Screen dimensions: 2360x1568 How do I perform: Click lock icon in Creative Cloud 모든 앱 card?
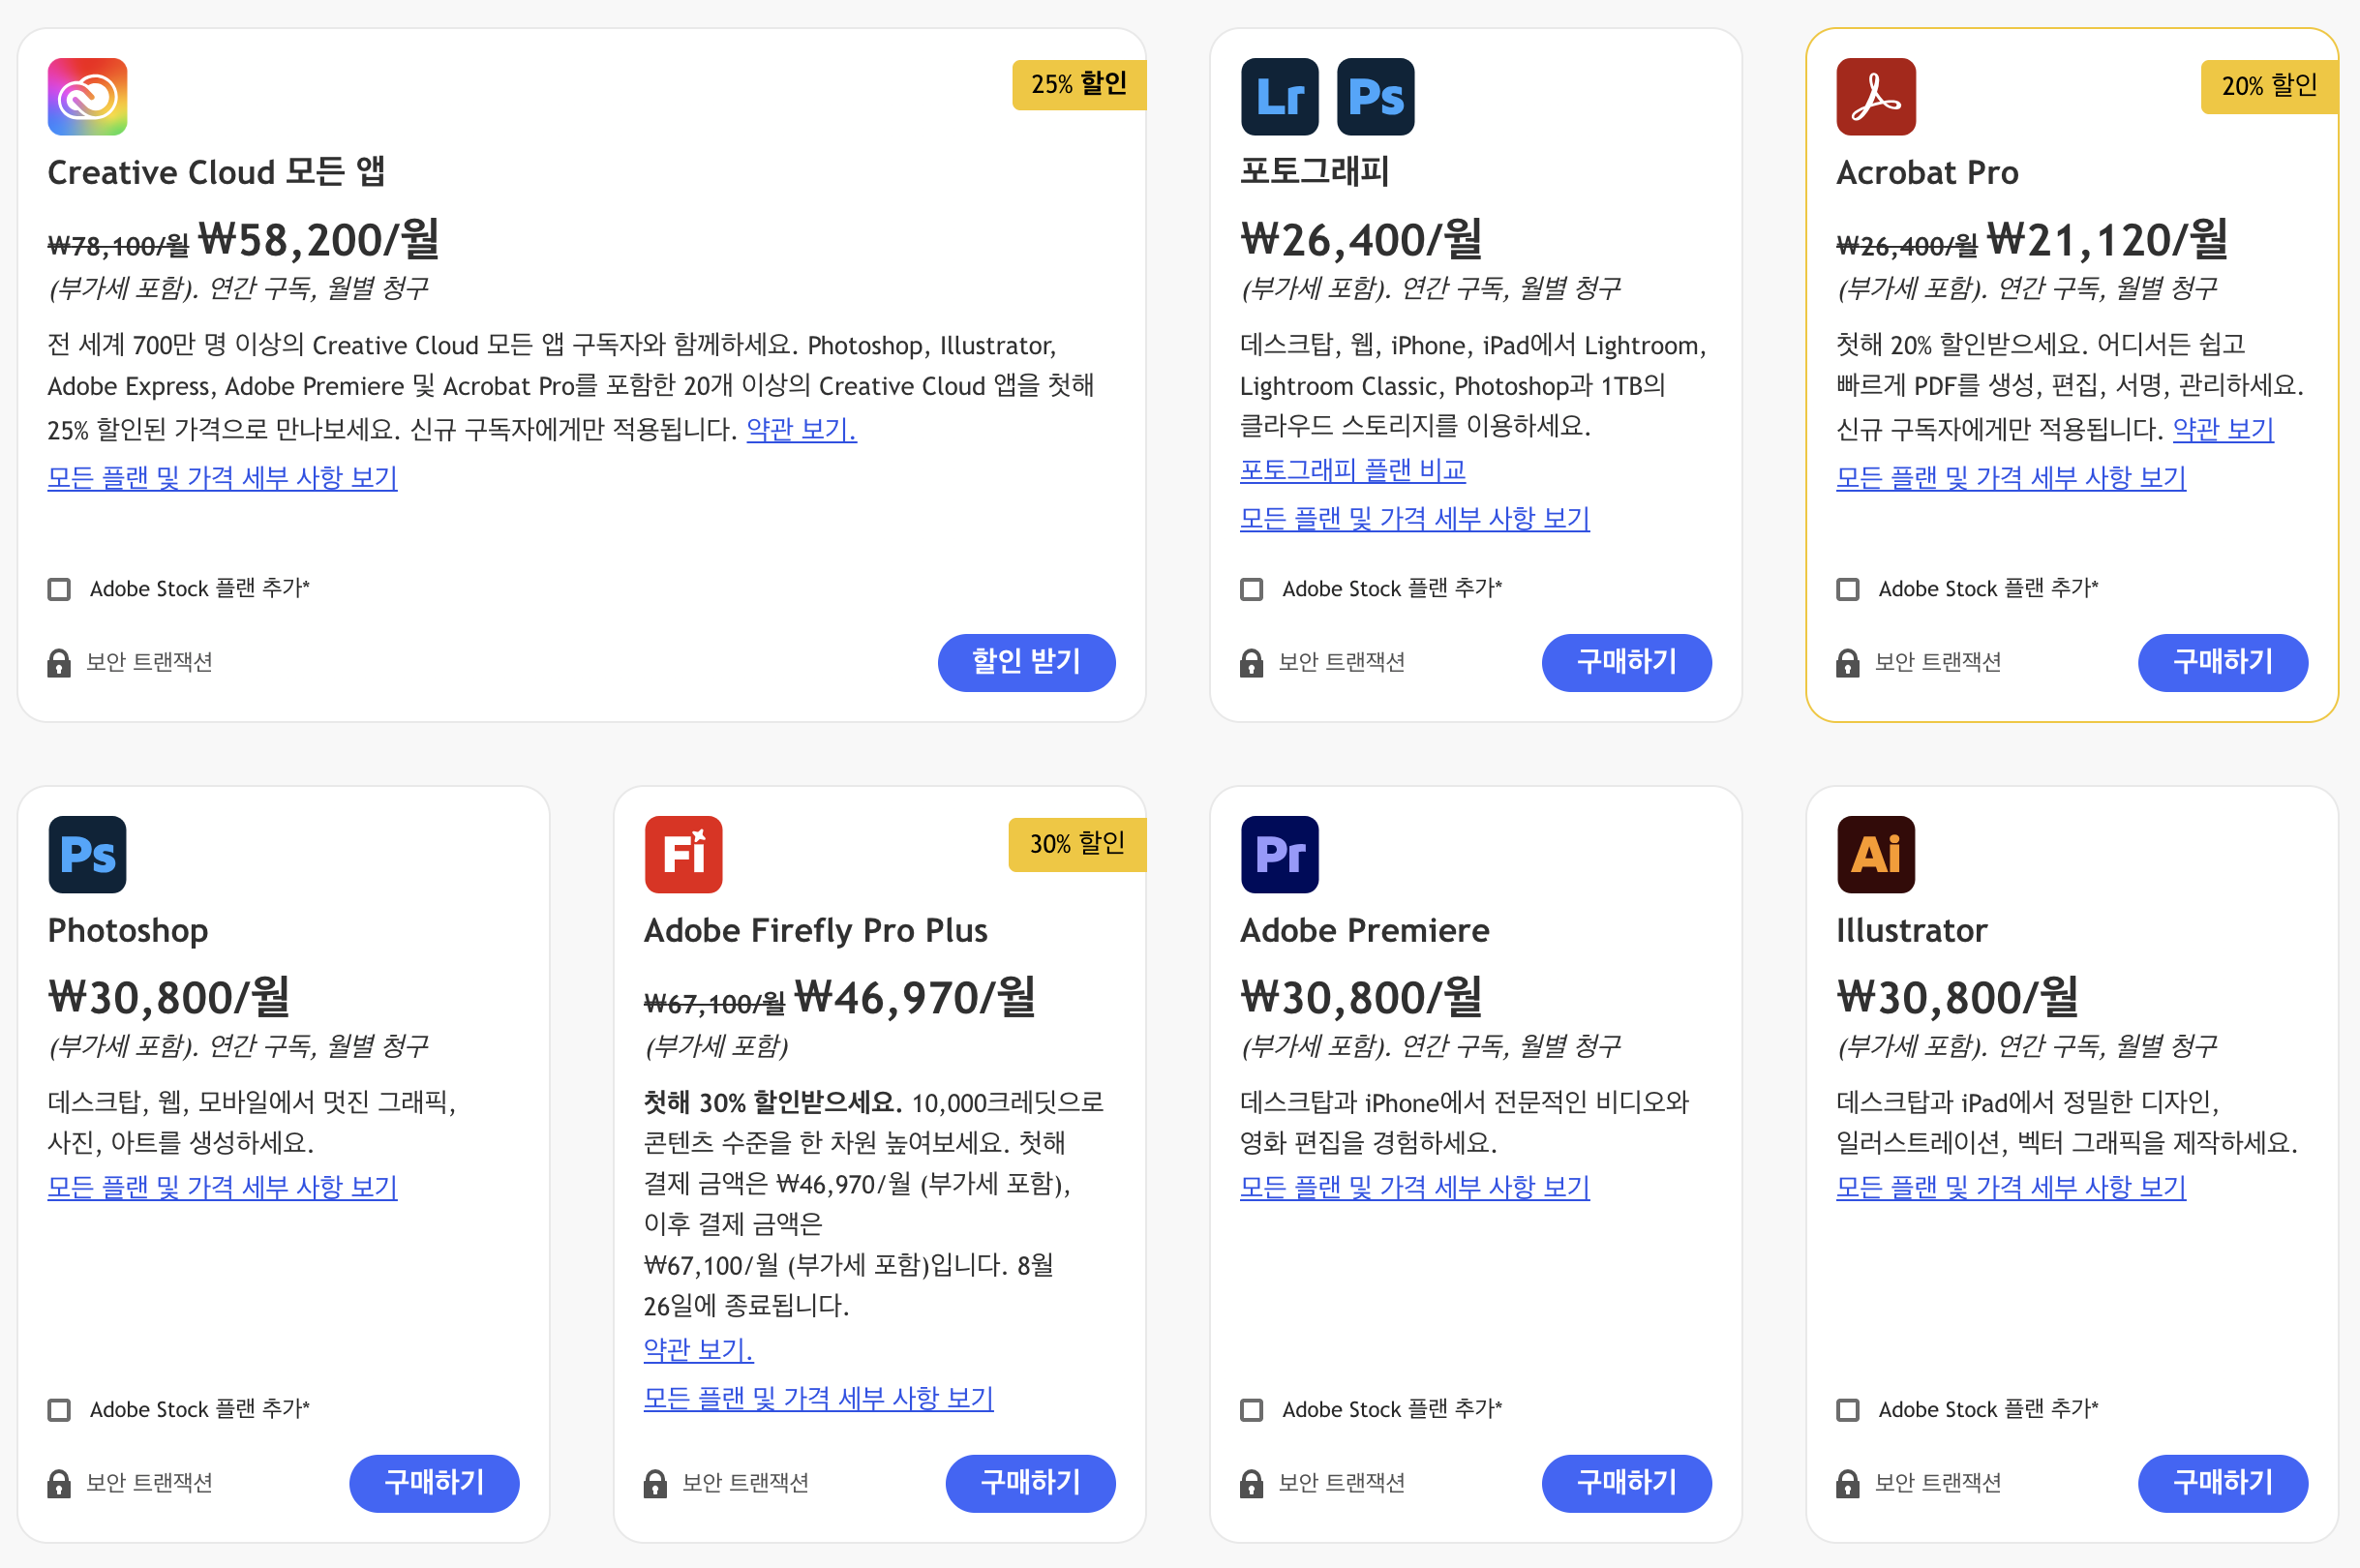click(59, 663)
